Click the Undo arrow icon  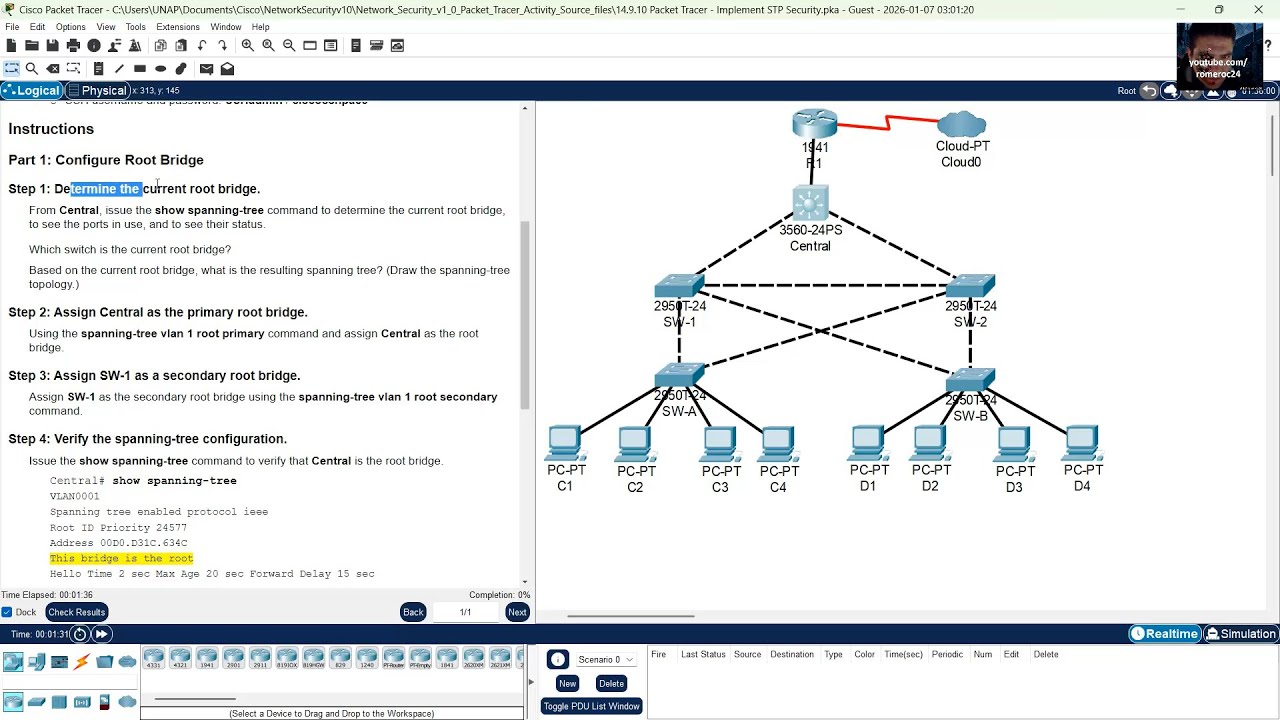[202, 45]
